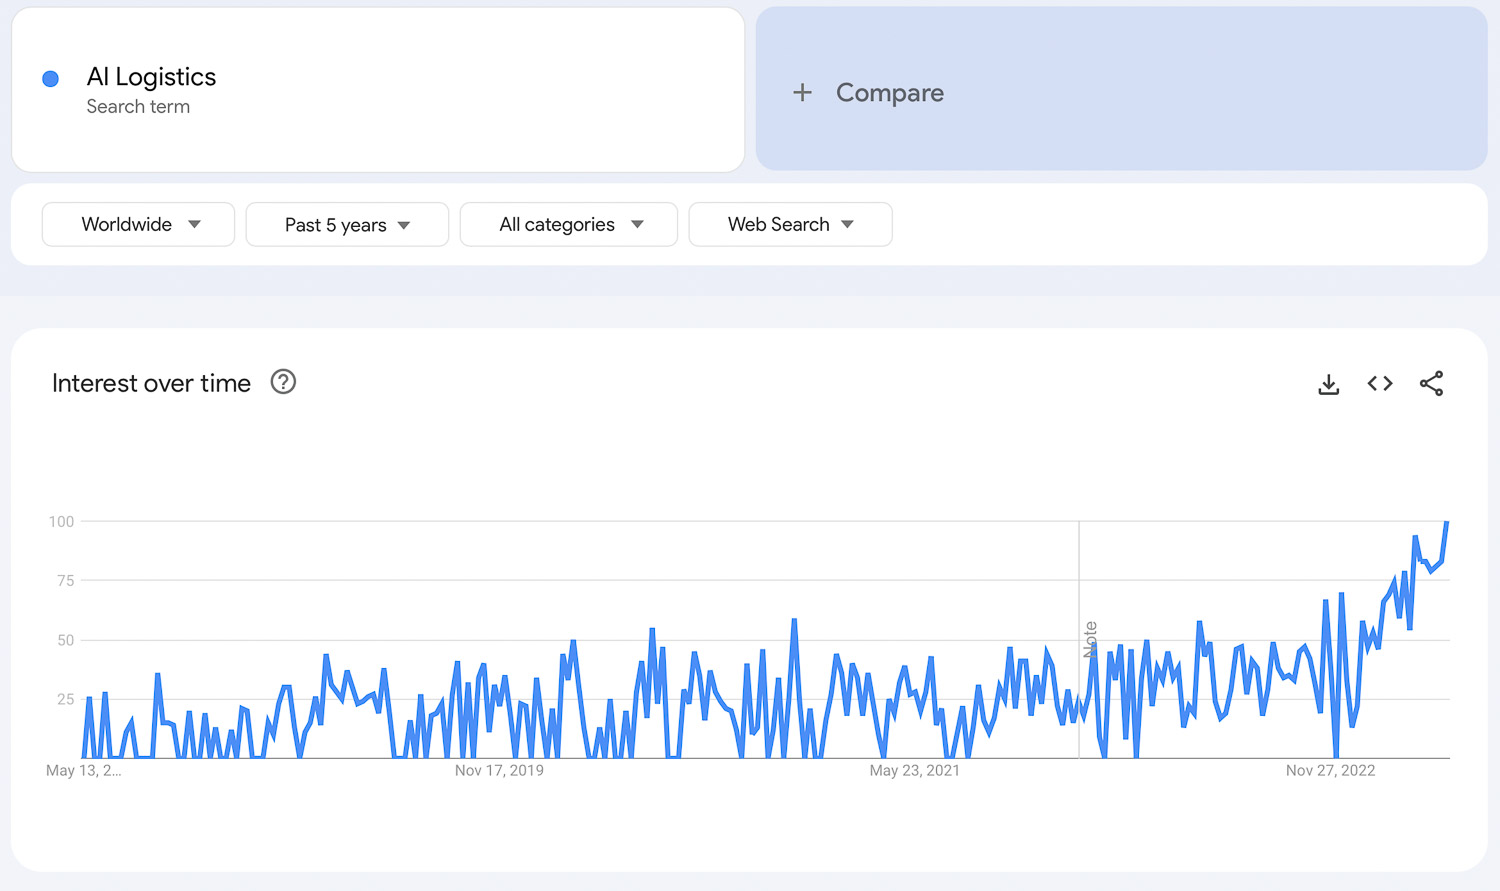The width and height of the screenshot is (1500, 891).
Task: Click the Compare text label
Action: tap(889, 93)
